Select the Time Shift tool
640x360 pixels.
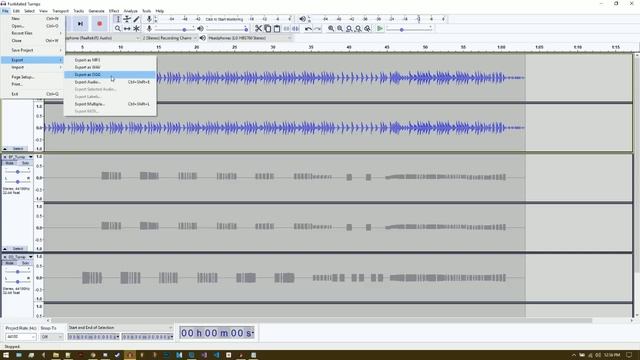tap(127, 29)
